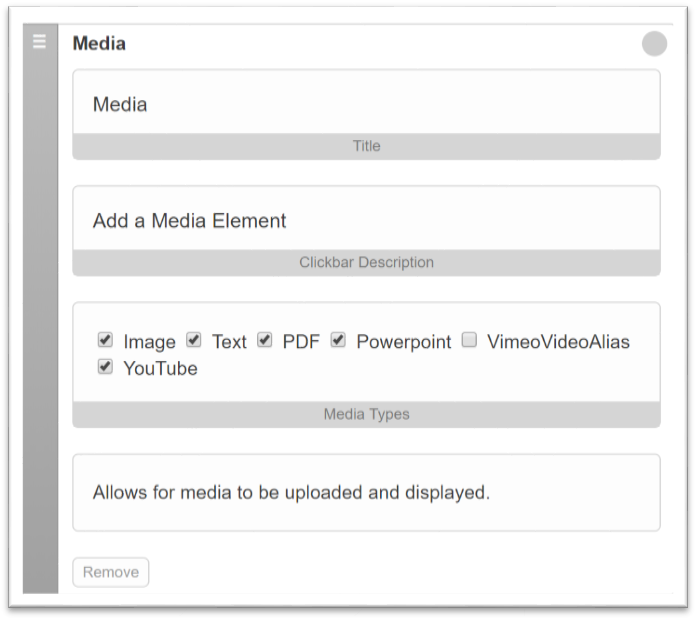Toggle the PDF checkbox
The height and width of the screenshot is (620, 697).
[264, 340]
